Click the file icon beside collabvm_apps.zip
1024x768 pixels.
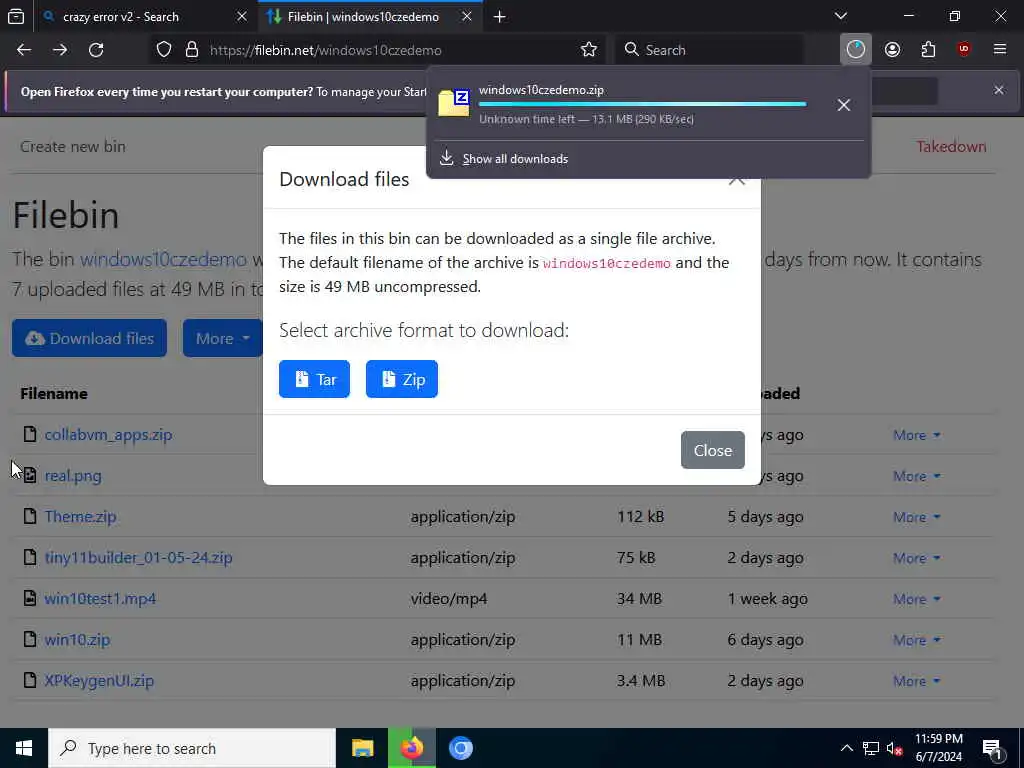[29, 434]
